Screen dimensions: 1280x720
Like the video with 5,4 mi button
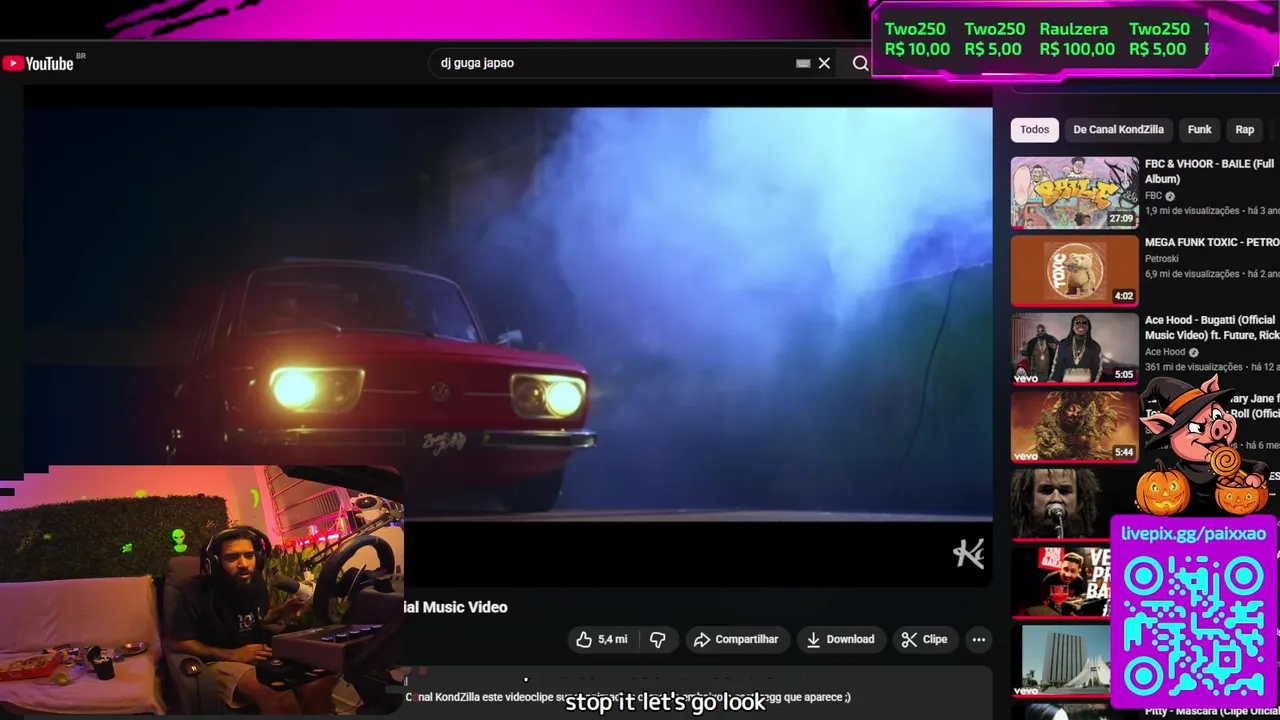click(x=602, y=639)
